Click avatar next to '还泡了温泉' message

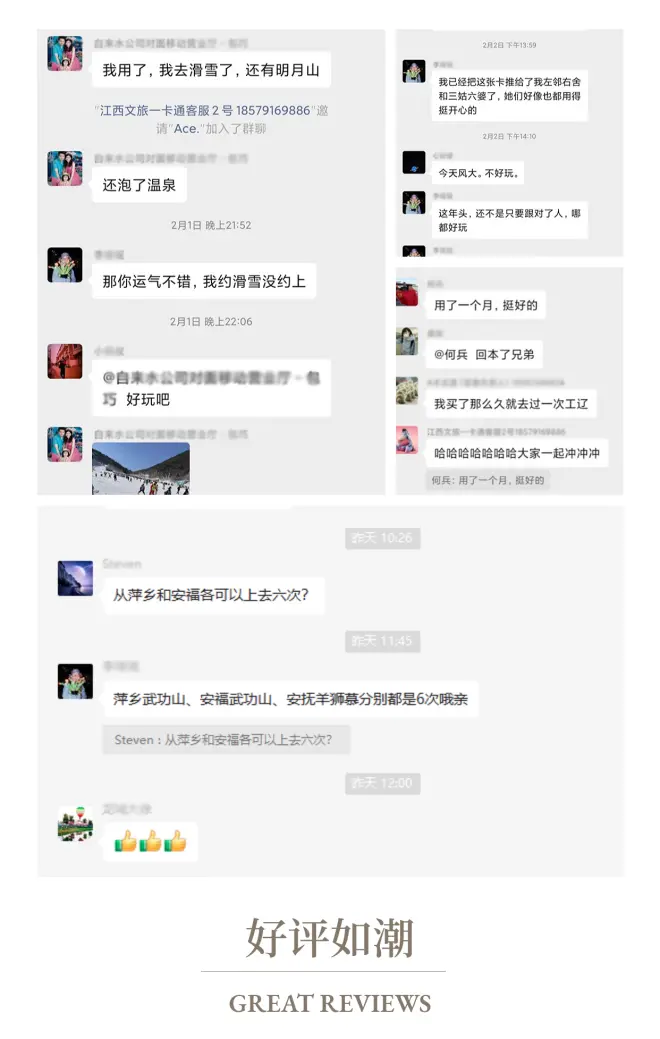pos(65,168)
